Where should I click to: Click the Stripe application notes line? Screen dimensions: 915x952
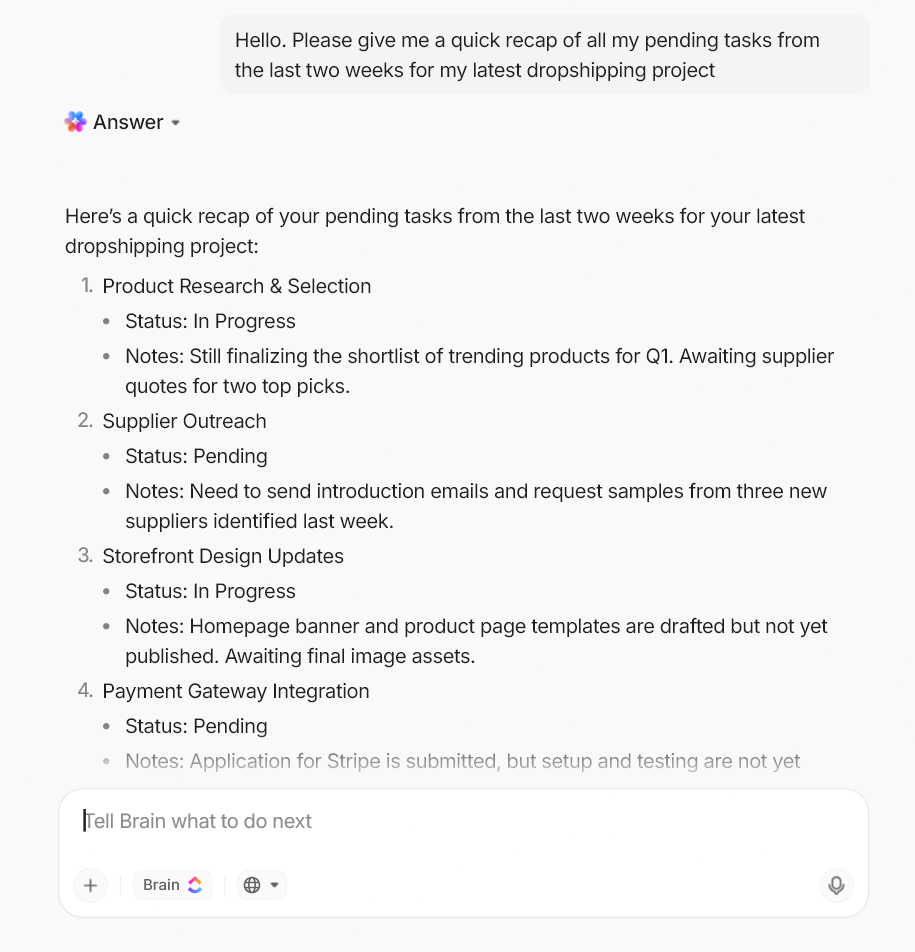click(x=462, y=761)
